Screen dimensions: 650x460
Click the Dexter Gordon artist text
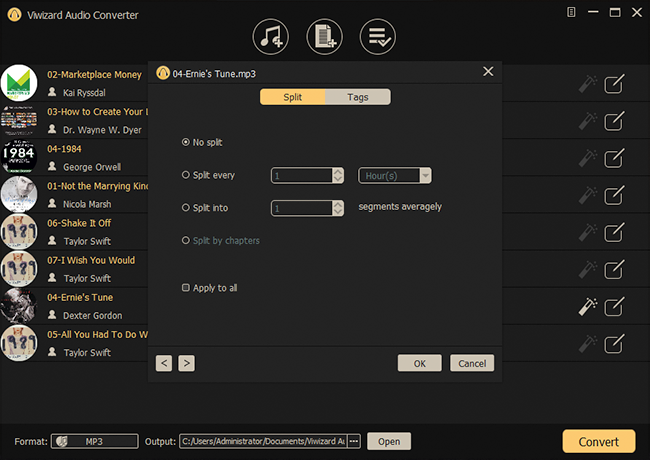click(92, 315)
